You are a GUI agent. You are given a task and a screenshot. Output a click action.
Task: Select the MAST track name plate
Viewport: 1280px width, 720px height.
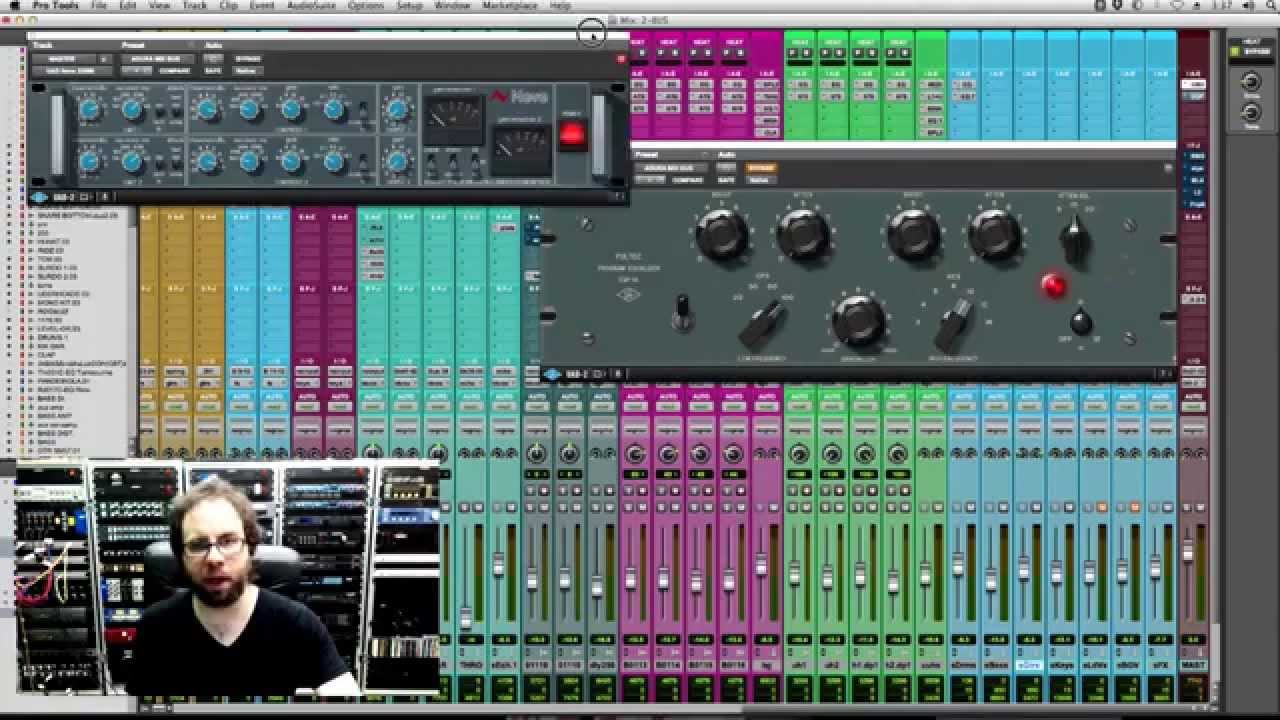[1193, 665]
